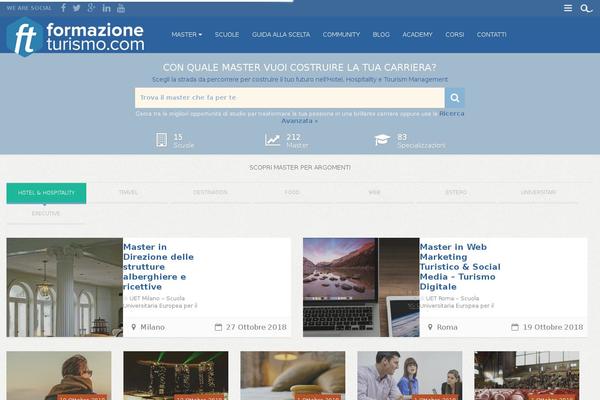
Task: Open the COMMUNITY menu item
Action: [x=341, y=35]
